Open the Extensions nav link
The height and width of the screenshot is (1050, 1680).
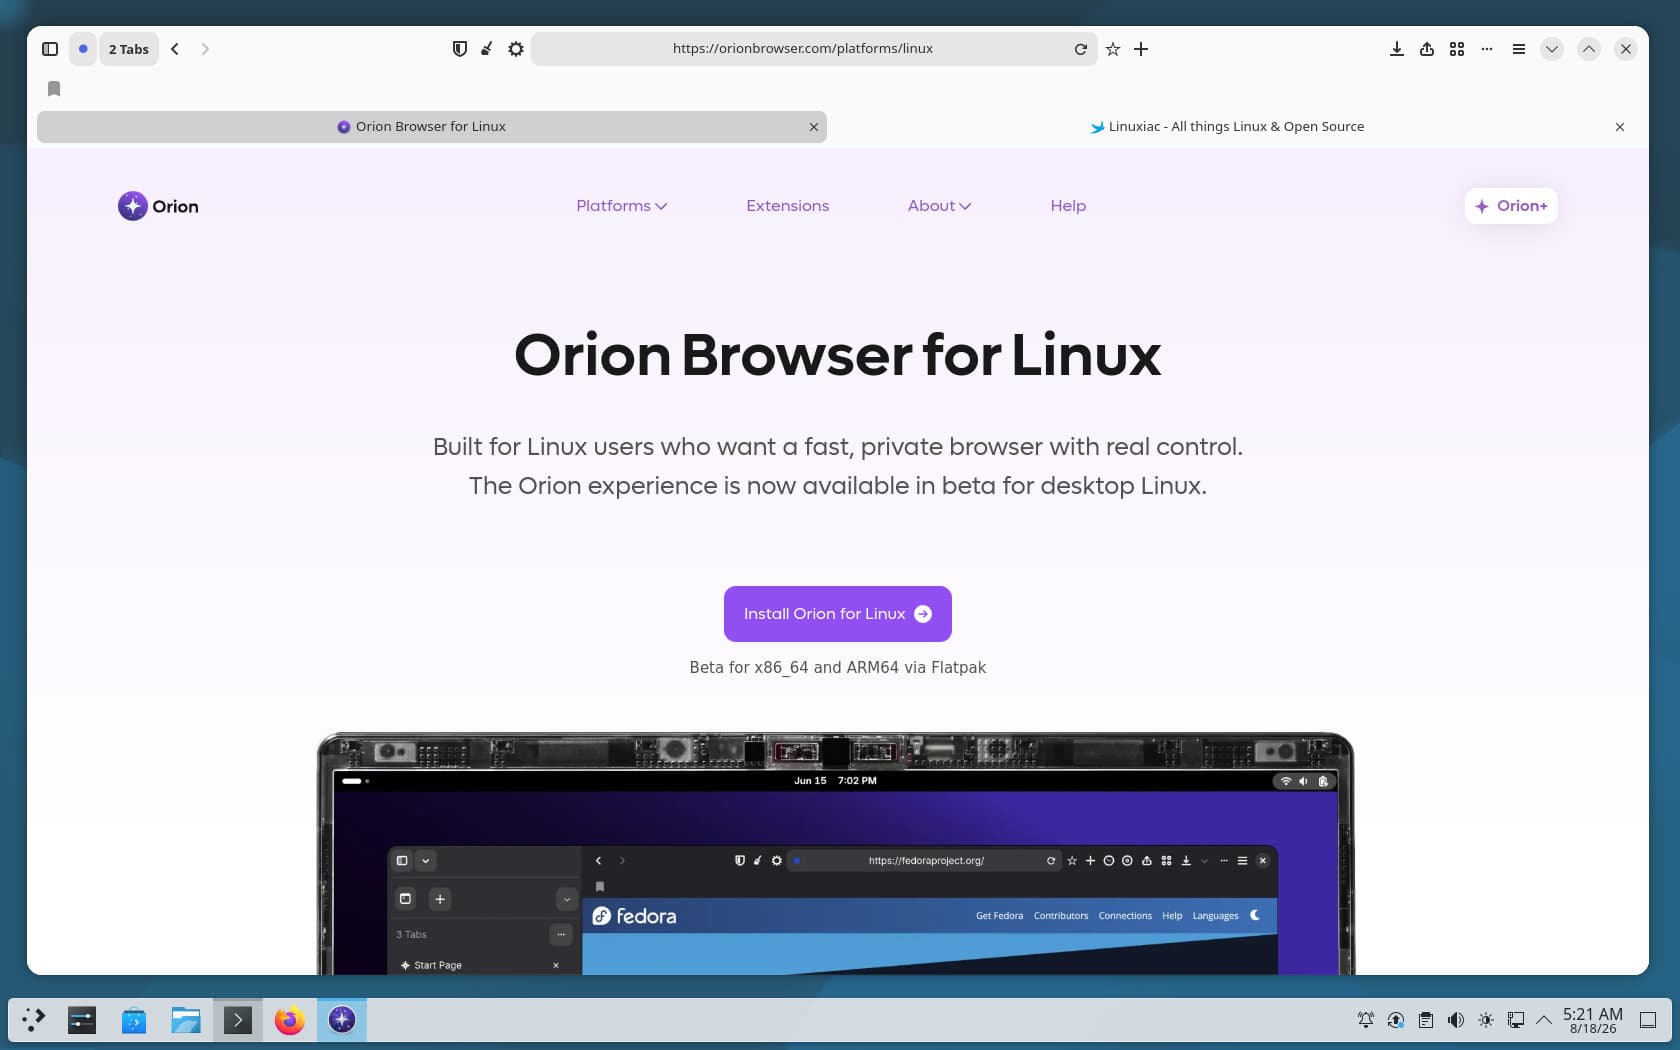(787, 206)
